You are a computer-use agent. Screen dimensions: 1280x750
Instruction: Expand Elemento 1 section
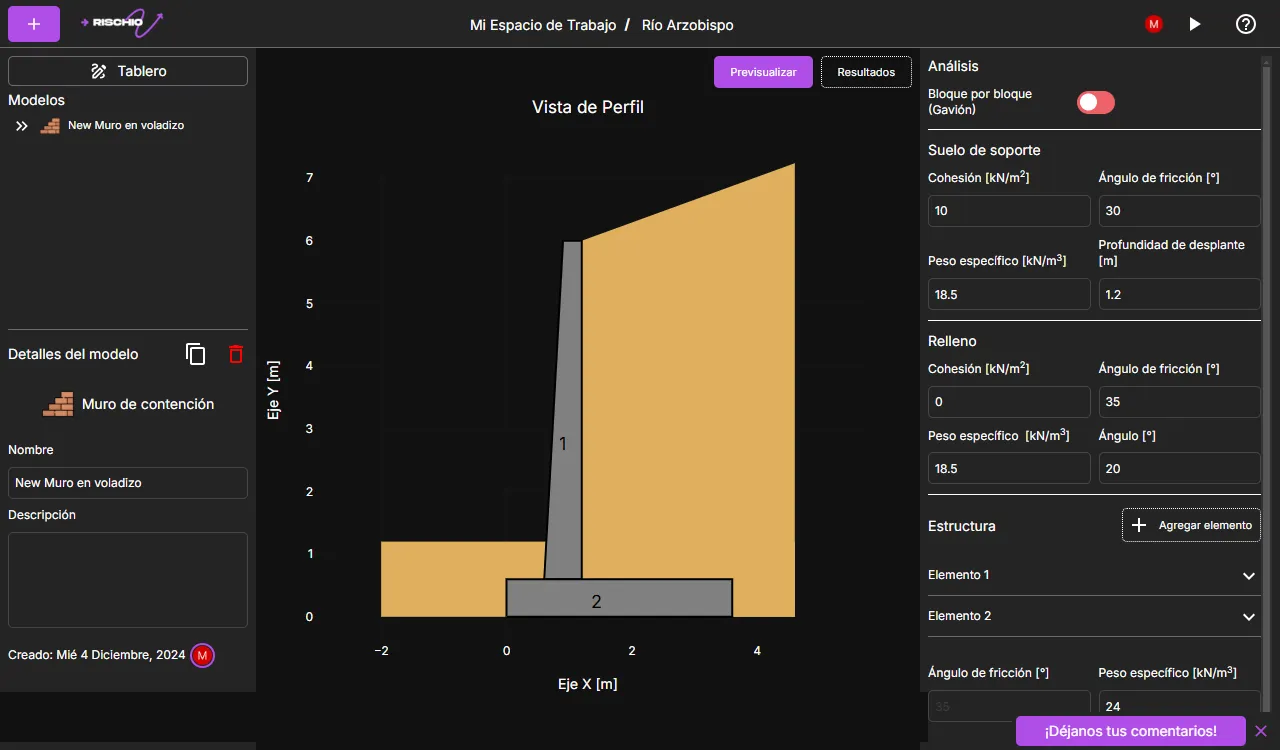[1248, 576]
